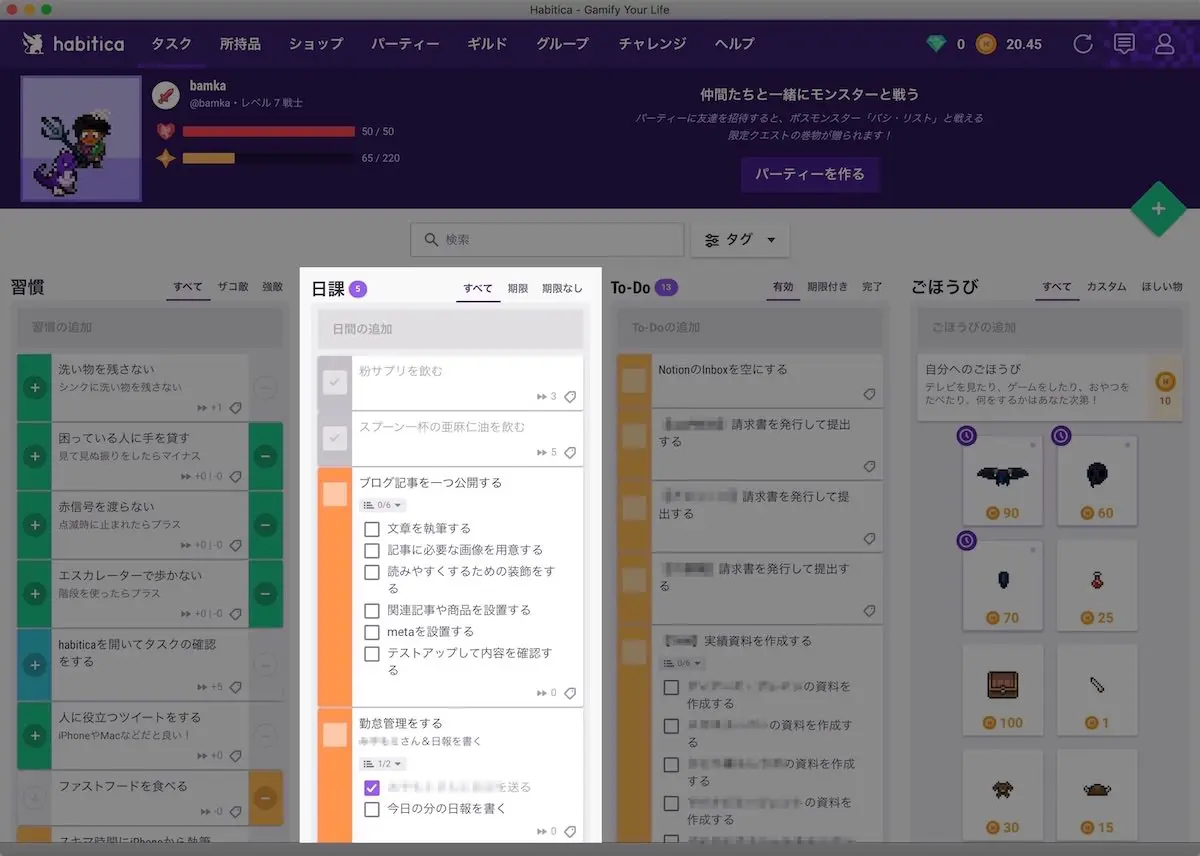This screenshot has width=1200, height=856.
Task: Check 記事に必要な画像を用意する item
Action: 372,550
